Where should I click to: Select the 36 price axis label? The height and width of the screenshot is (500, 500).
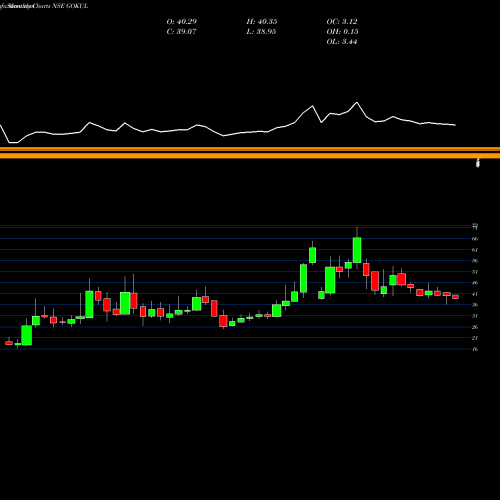coord(475,305)
